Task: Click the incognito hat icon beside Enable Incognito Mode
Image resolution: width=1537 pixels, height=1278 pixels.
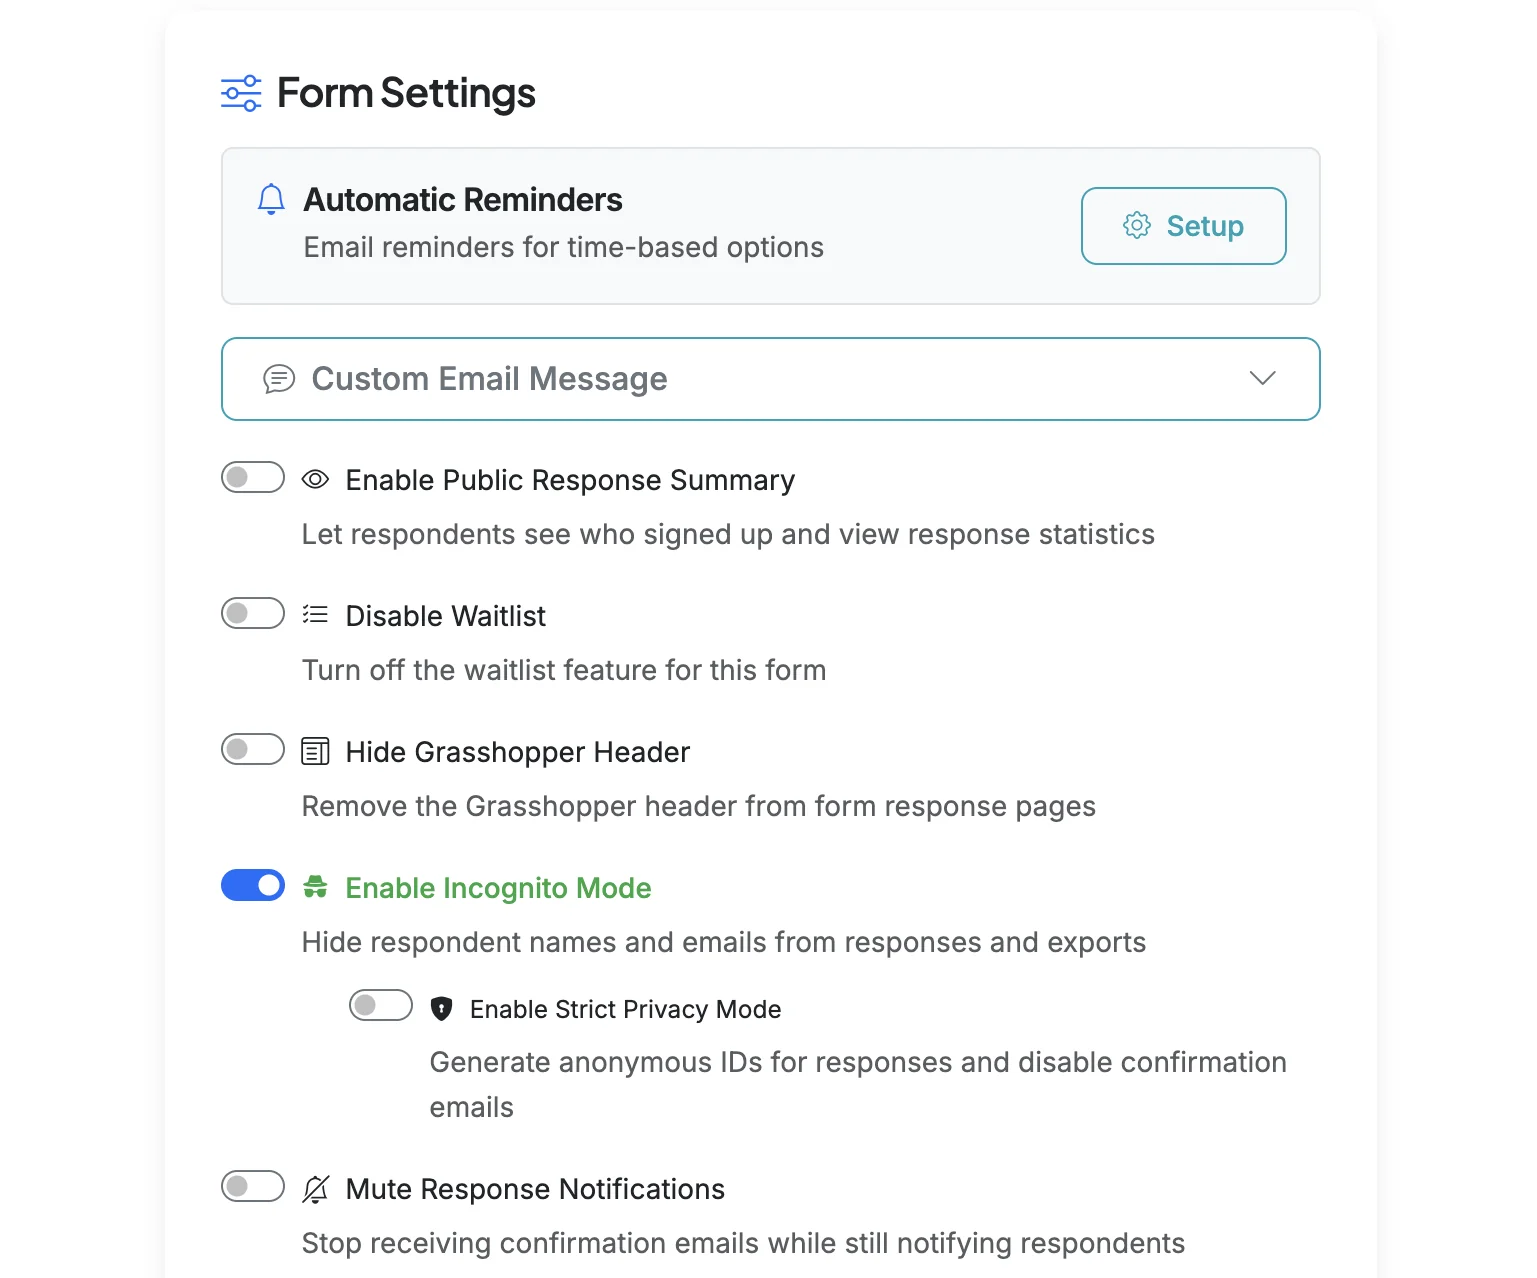Action: tap(314, 886)
